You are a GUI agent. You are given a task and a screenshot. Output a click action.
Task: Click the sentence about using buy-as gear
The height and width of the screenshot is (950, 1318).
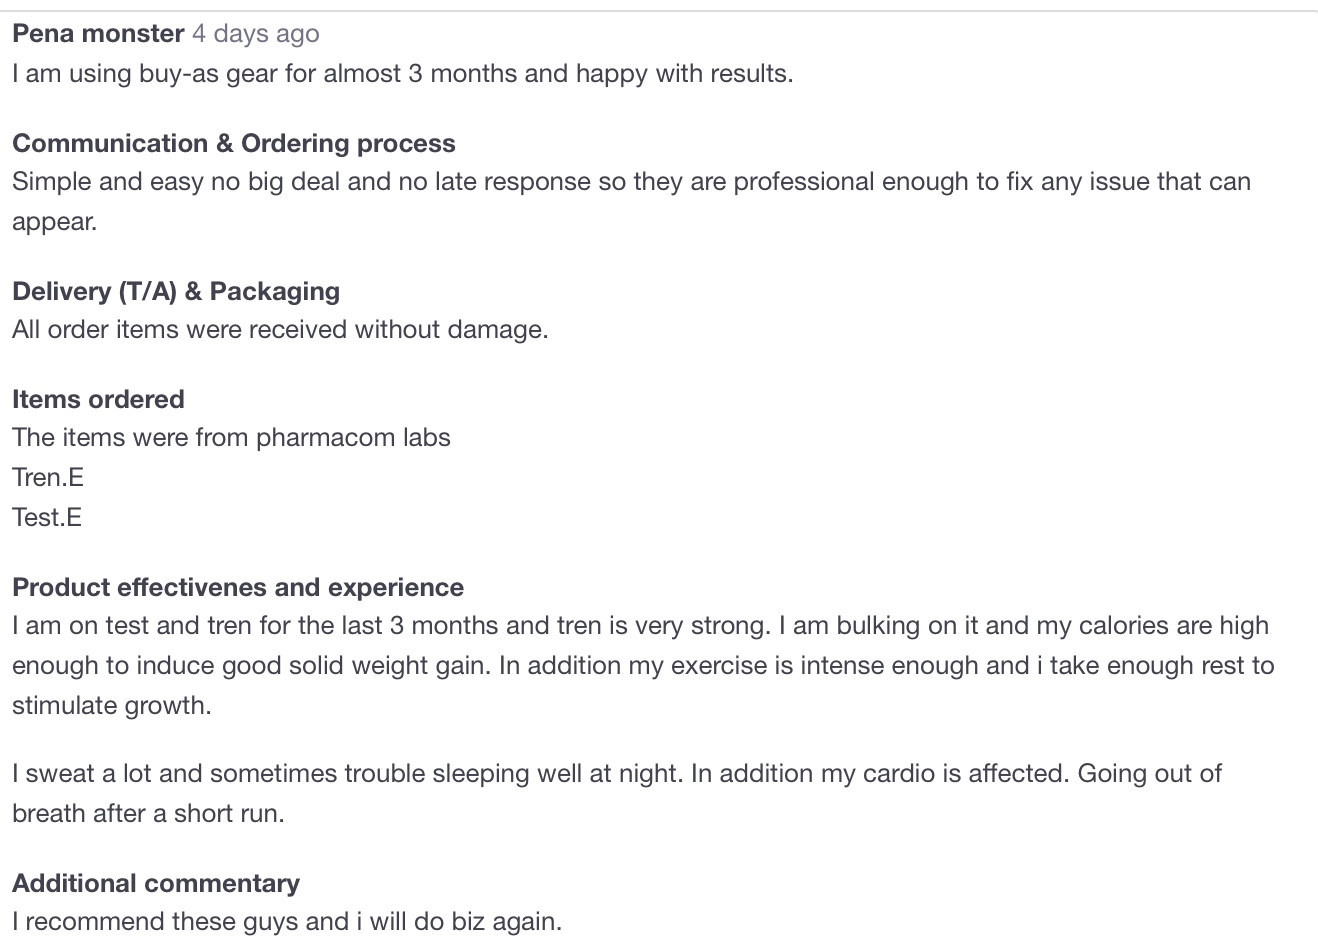click(402, 74)
